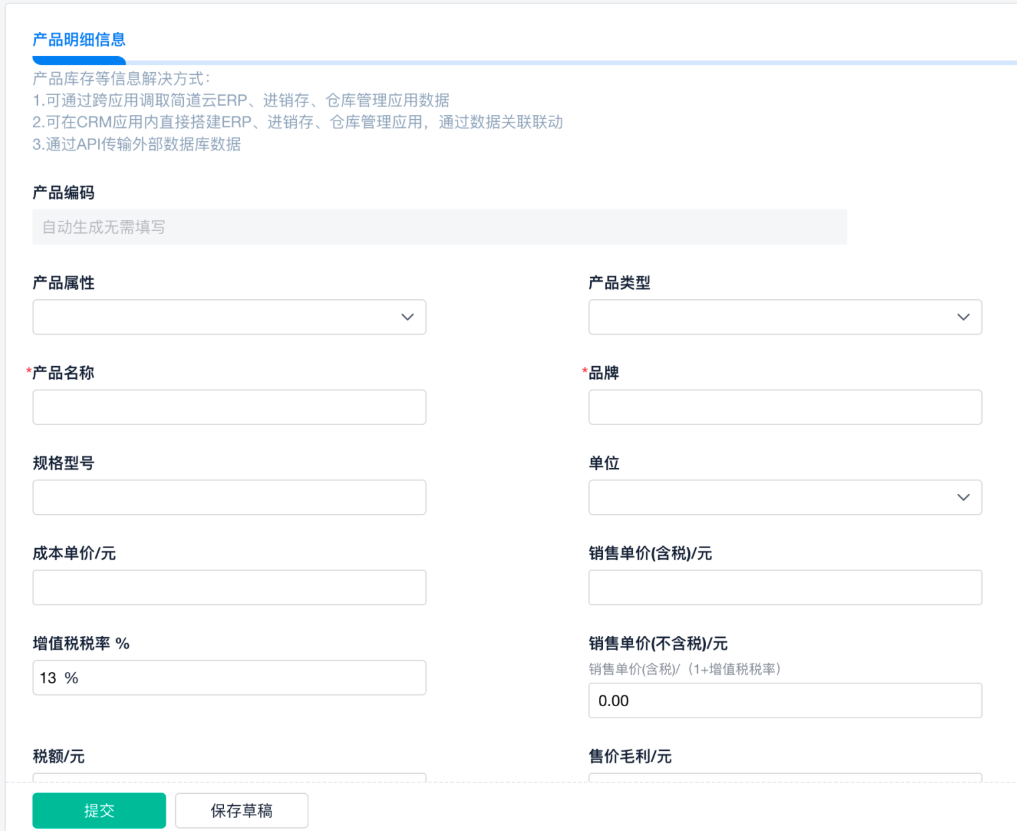Click the 售价毛利/元 field label
This screenshot has height=831, width=1017.
pyautogui.click(x=630, y=757)
